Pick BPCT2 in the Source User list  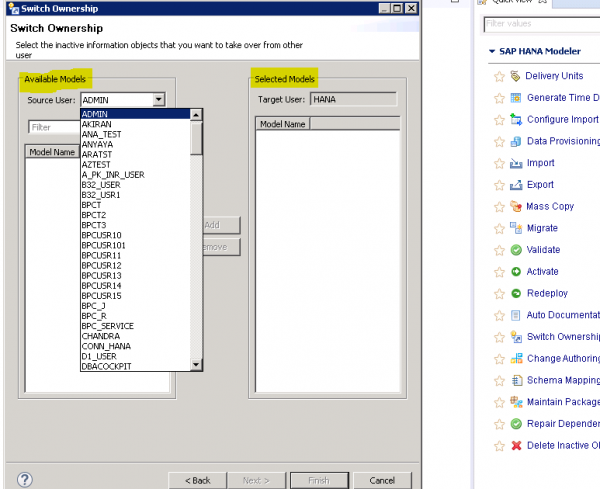click(135, 215)
